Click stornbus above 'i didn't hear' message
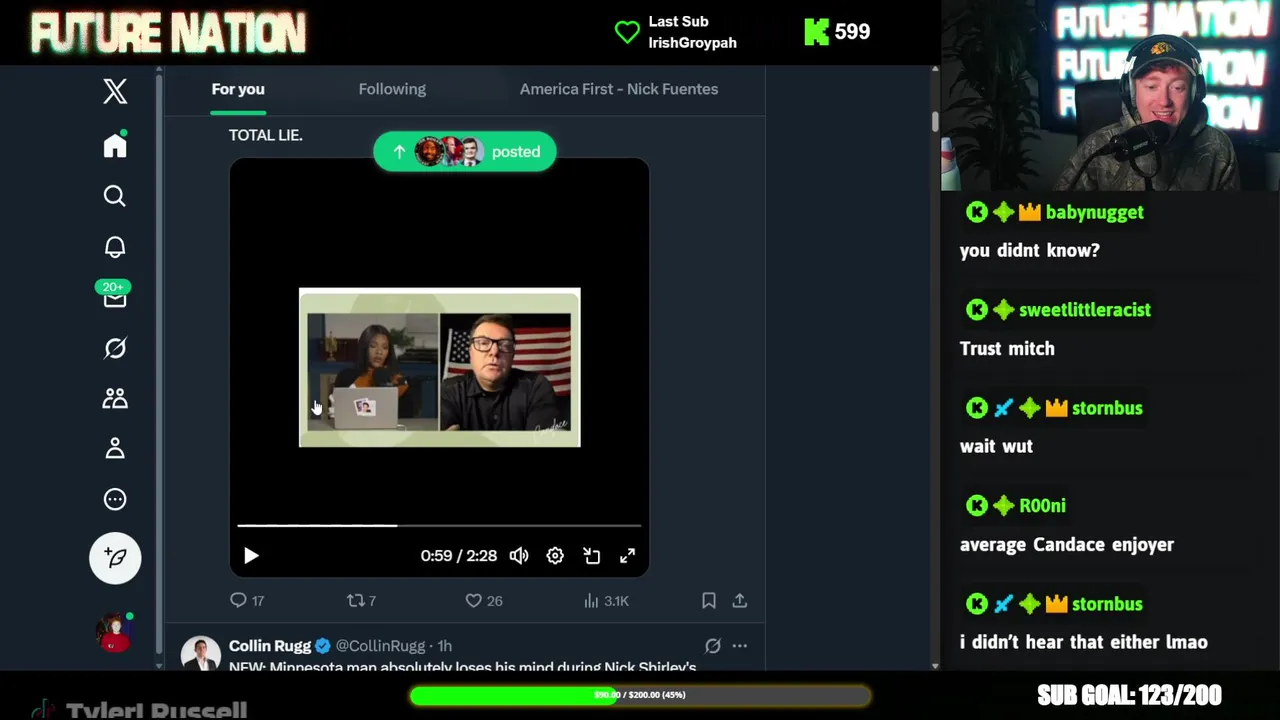The height and width of the screenshot is (720, 1280). 1107,604
